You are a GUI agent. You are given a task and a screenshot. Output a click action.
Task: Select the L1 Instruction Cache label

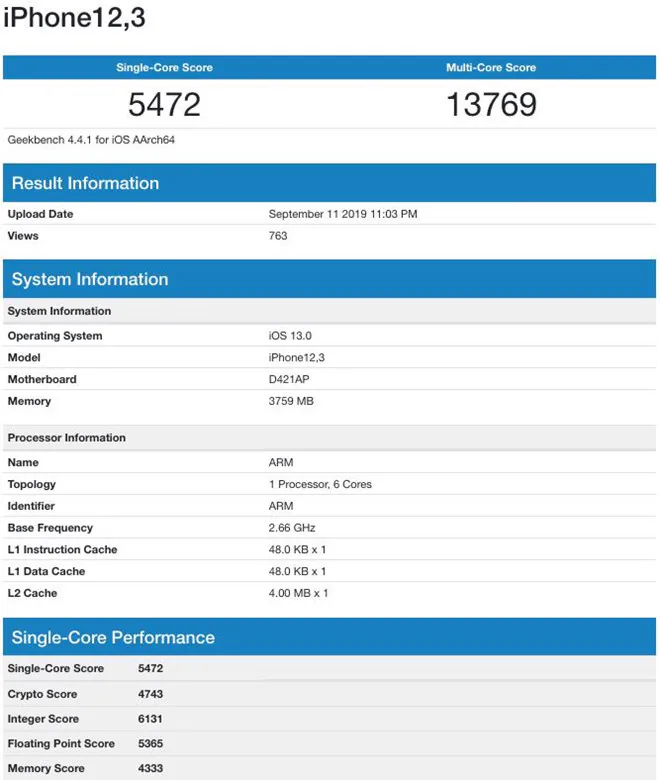(62, 550)
